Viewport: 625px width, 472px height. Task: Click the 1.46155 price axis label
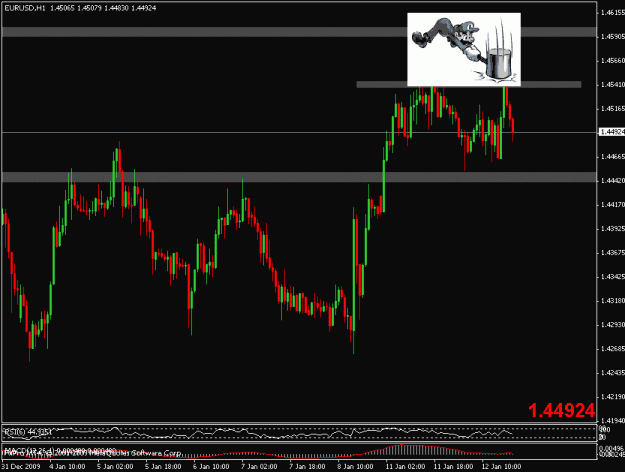(613, 13)
